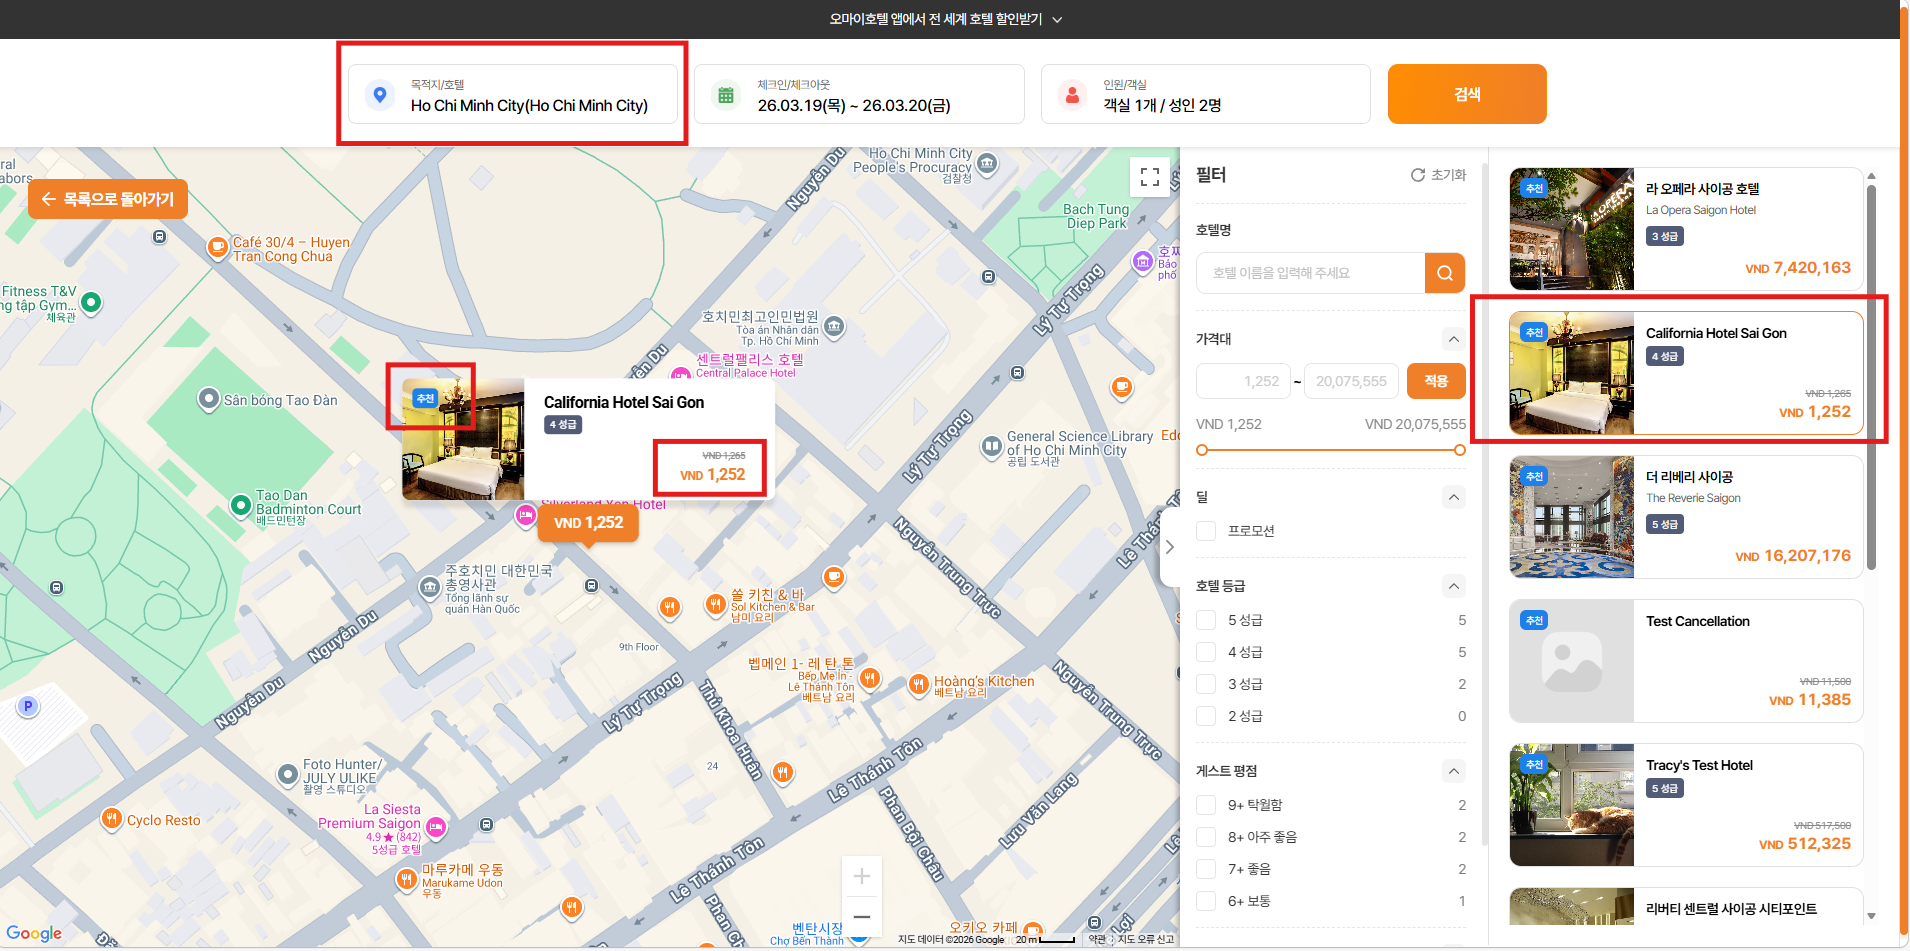Click the maximum price 20,075,555 input field
This screenshot has width=1910, height=951.
tap(1351, 381)
